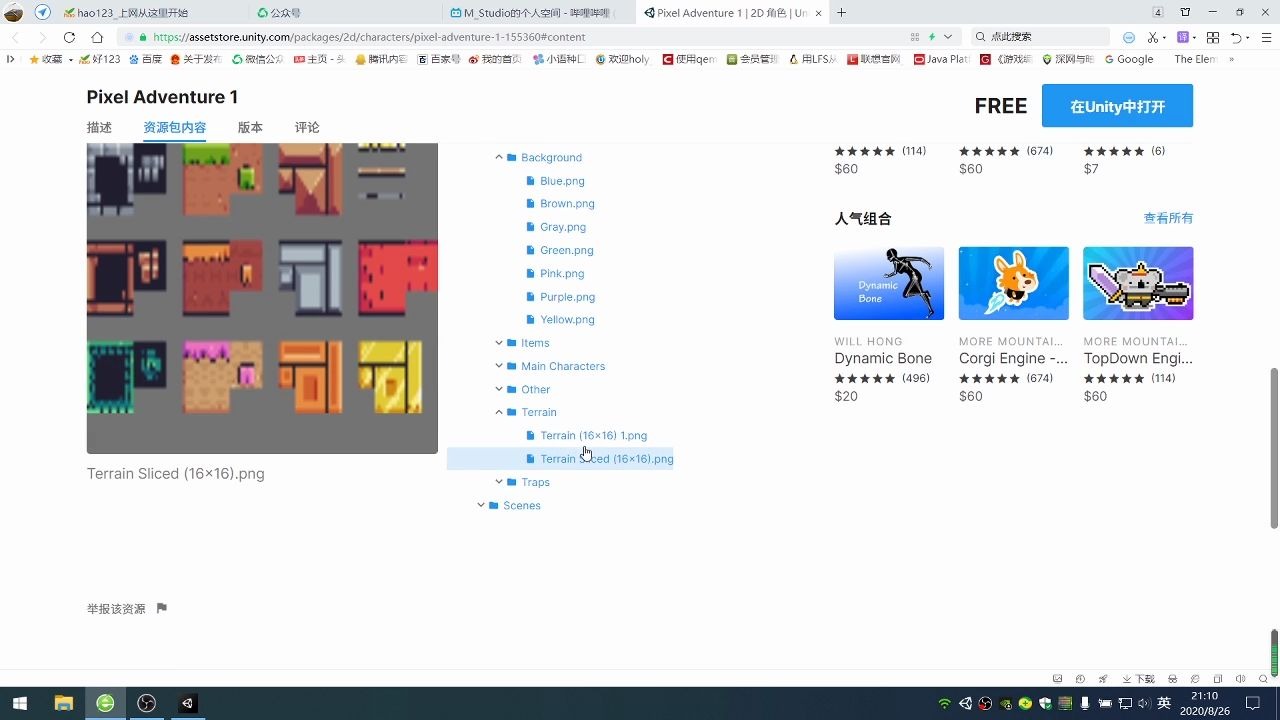Image resolution: width=1280 pixels, height=720 pixels.
Task: Click the Terrain Sliced preview image
Action: coord(262,298)
